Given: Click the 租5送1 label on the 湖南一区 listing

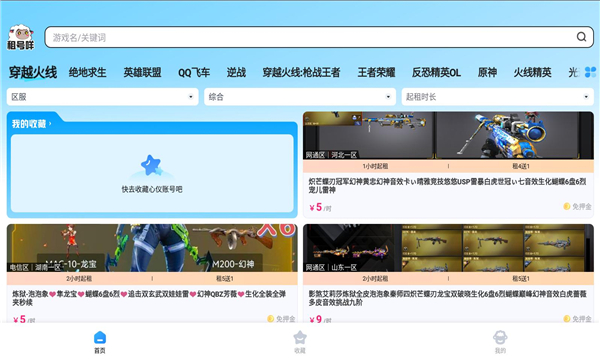Looking at the screenshot, I should [x=225, y=279].
